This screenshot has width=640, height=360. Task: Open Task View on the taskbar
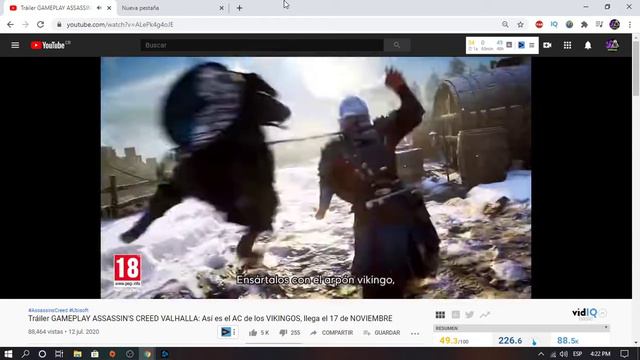[59, 354]
